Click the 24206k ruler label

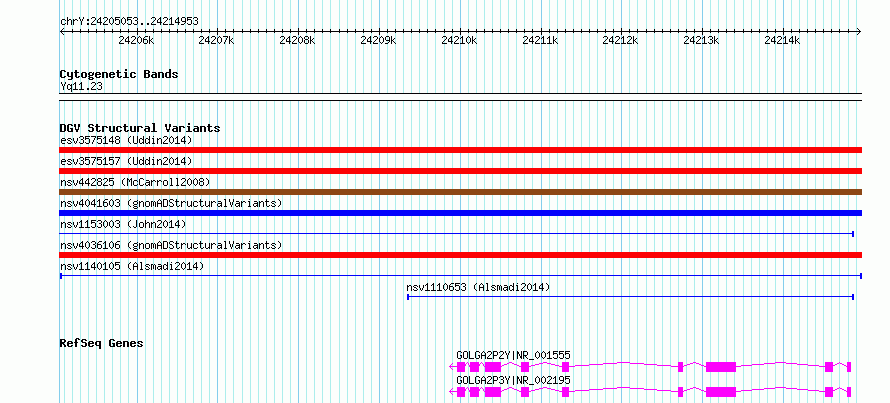(x=136, y=40)
